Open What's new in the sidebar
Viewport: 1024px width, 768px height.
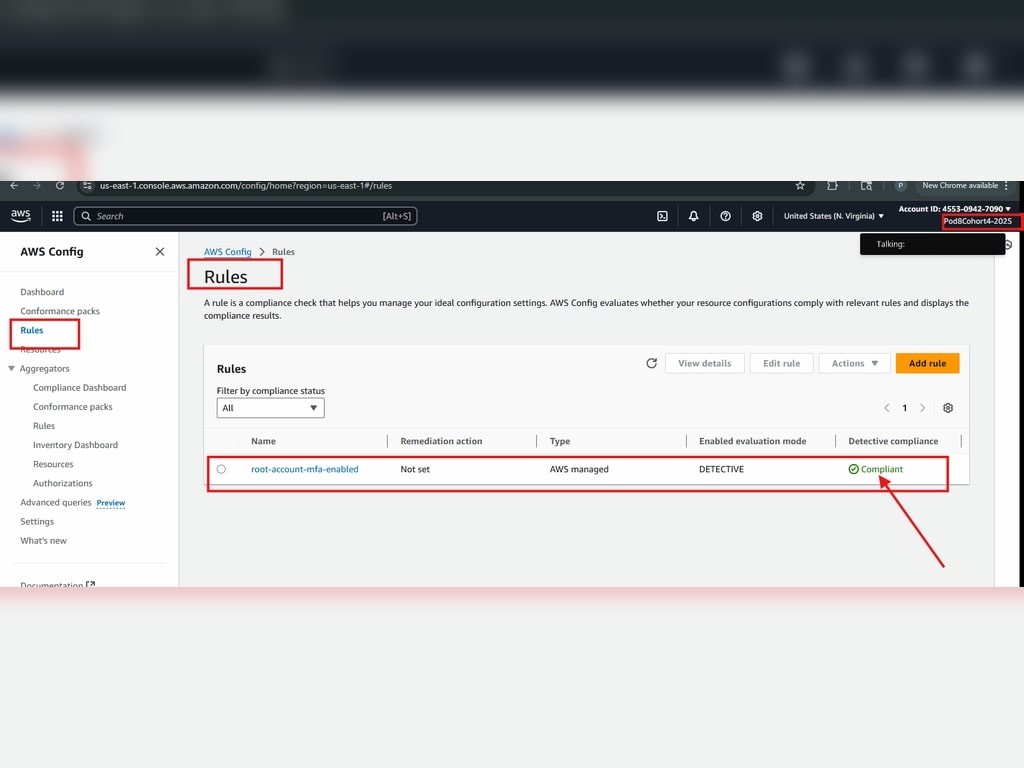[x=43, y=541]
